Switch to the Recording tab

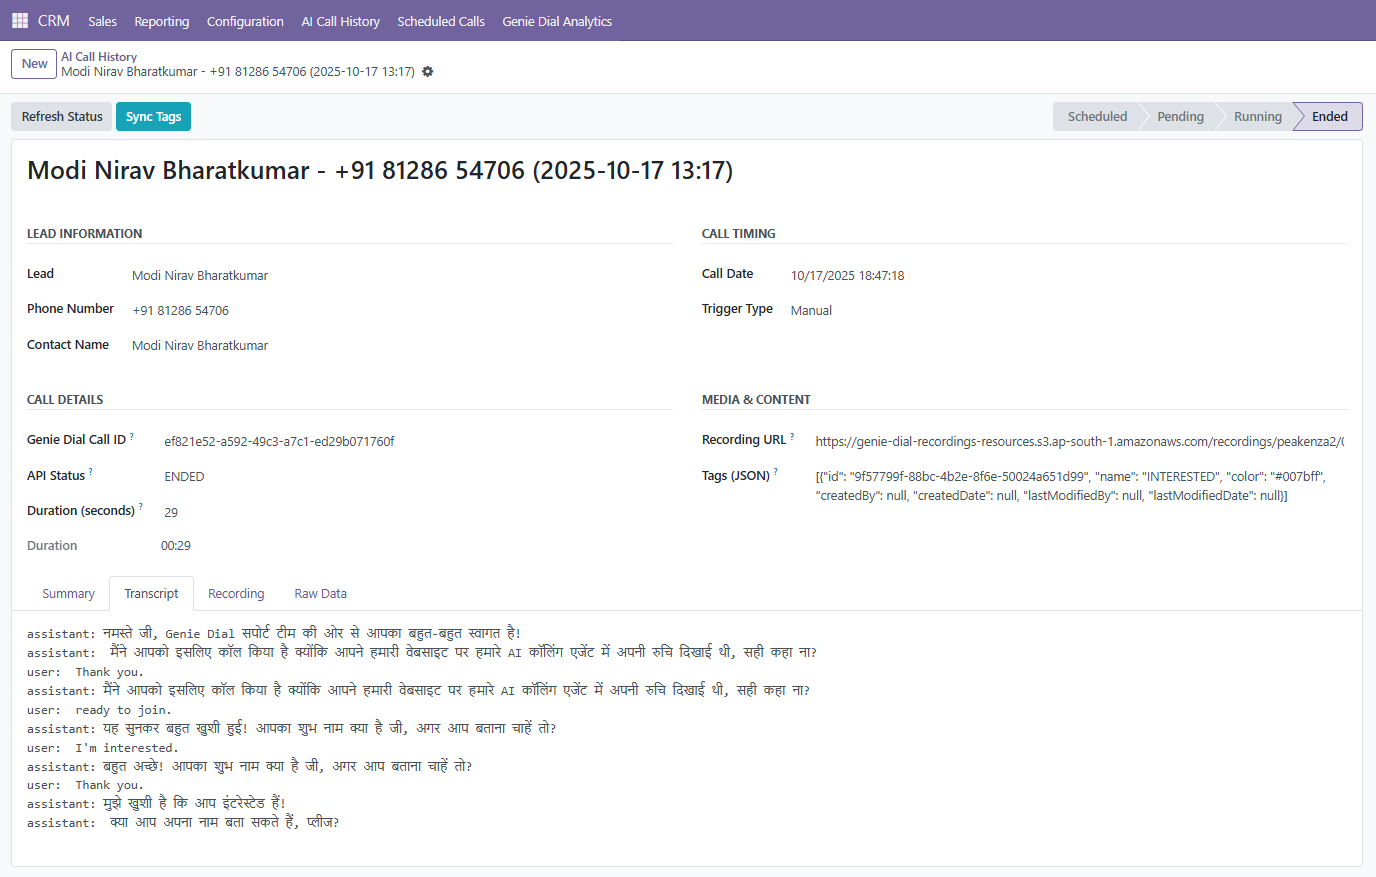(x=236, y=594)
